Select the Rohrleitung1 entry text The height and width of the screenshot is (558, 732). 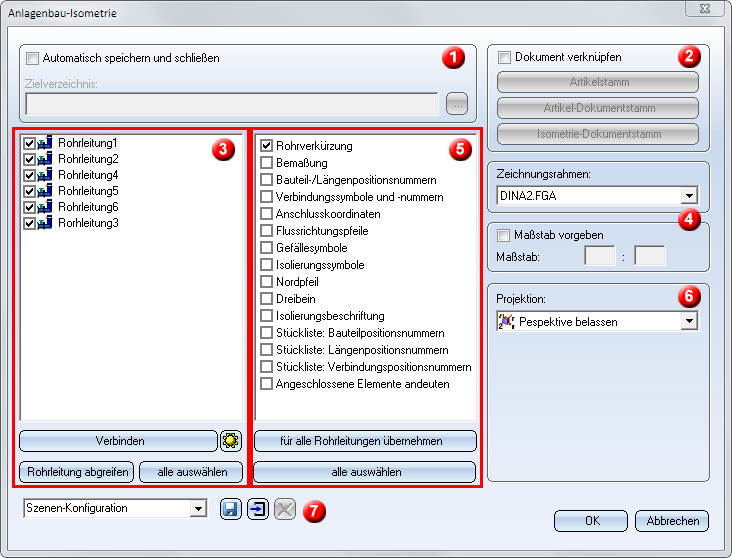88,143
